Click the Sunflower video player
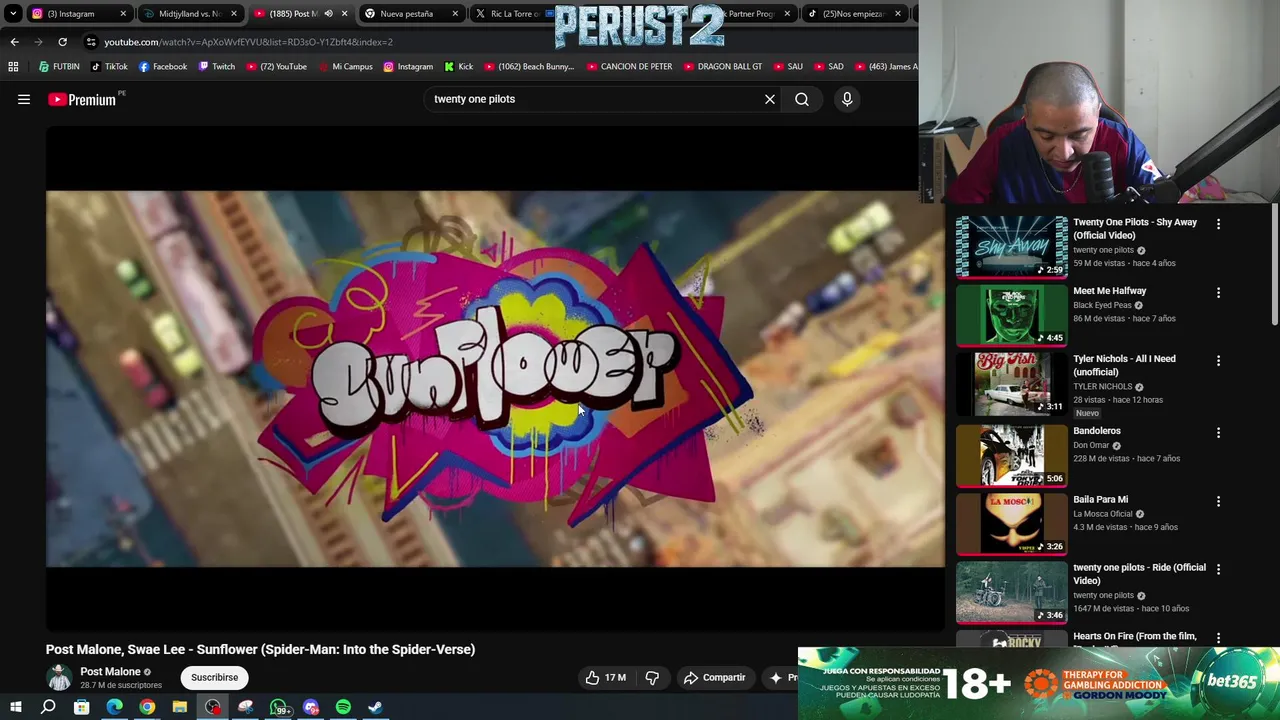1280x720 pixels. (495, 378)
